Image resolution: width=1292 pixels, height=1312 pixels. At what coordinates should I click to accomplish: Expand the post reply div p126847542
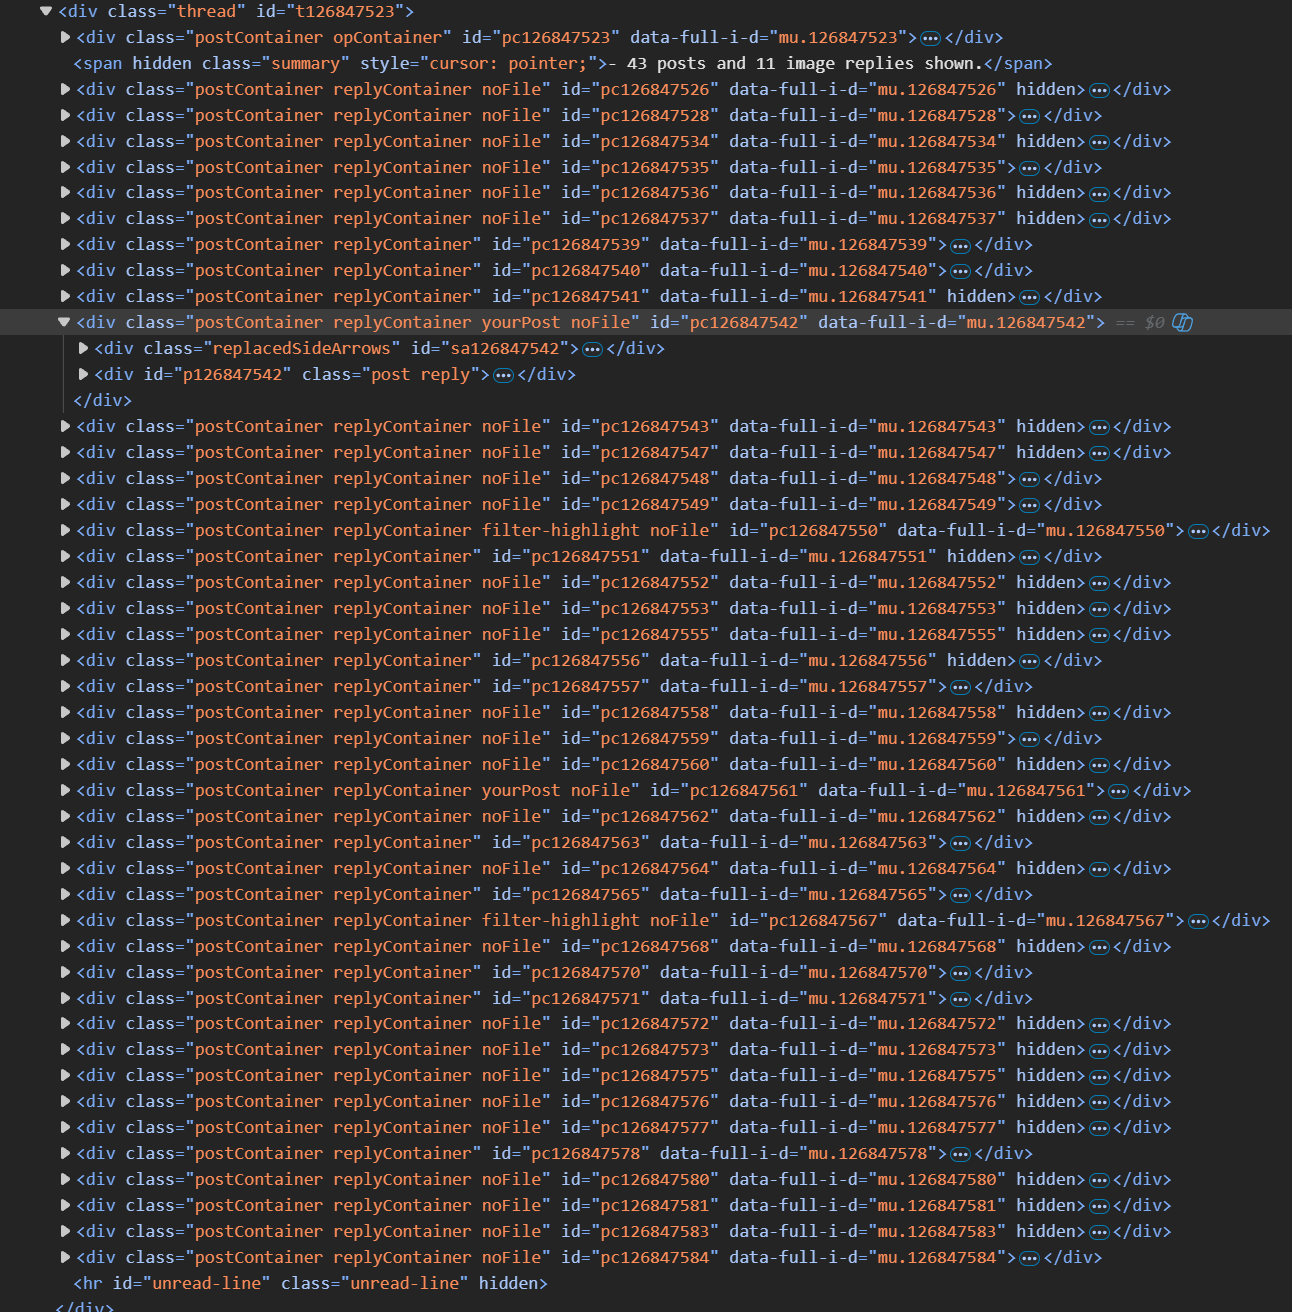click(x=84, y=375)
